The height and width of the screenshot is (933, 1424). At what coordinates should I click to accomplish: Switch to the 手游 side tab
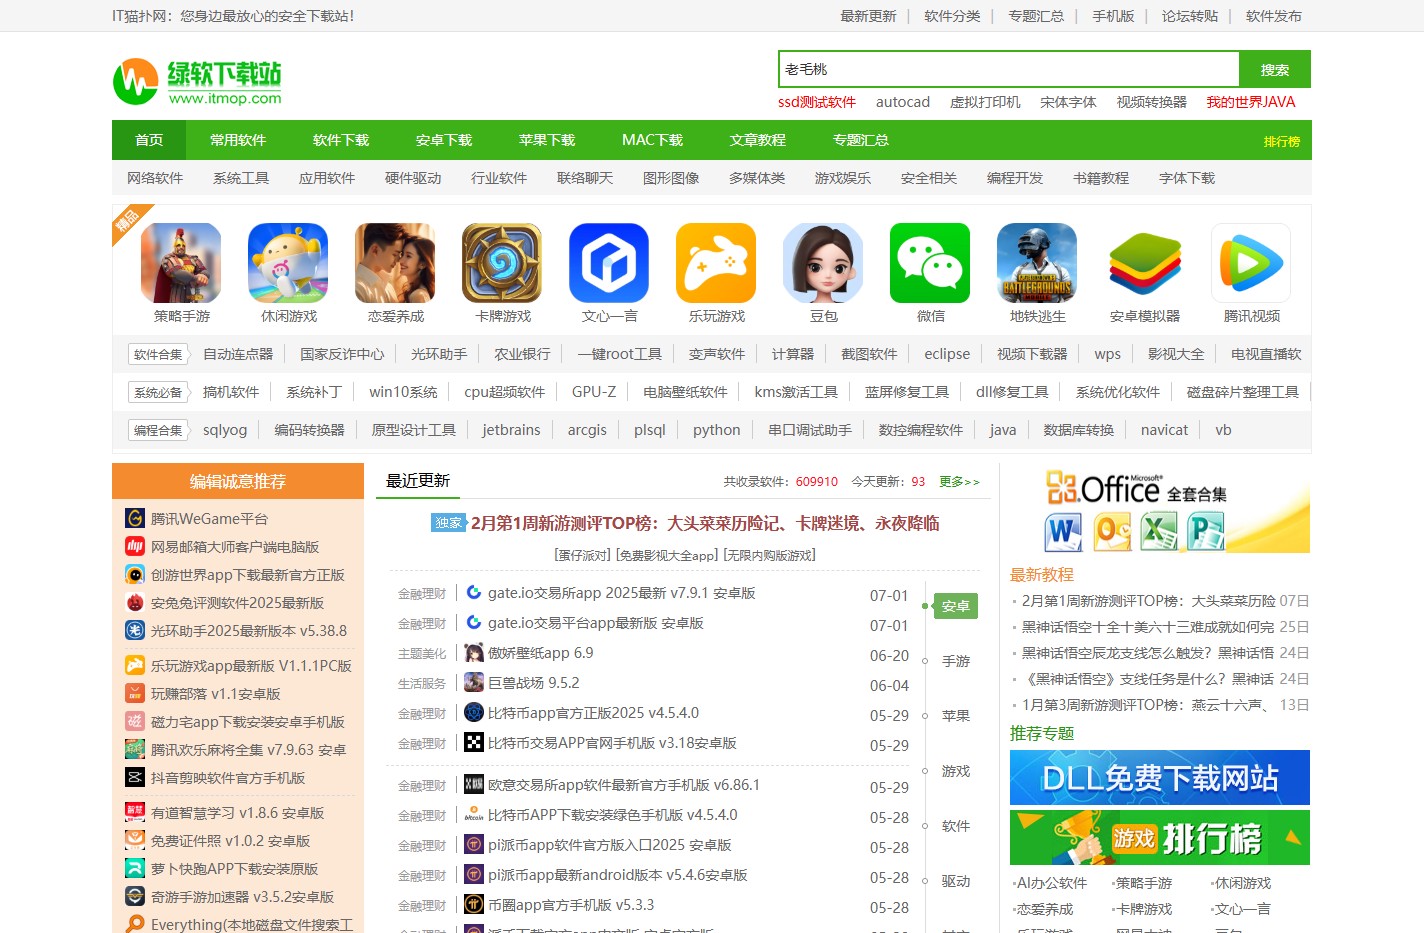(956, 661)
